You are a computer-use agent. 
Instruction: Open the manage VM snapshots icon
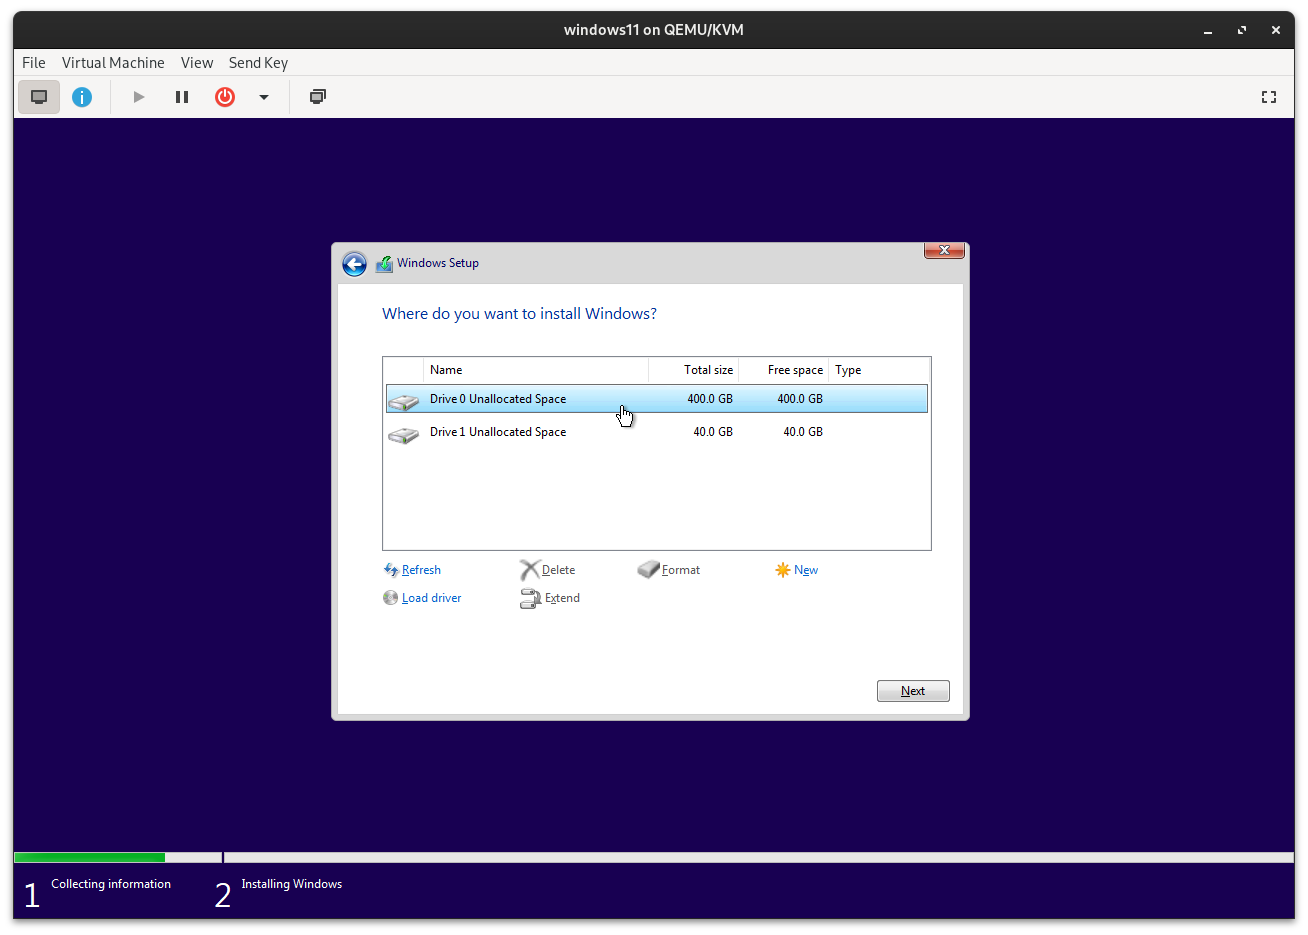coord(318,97)
